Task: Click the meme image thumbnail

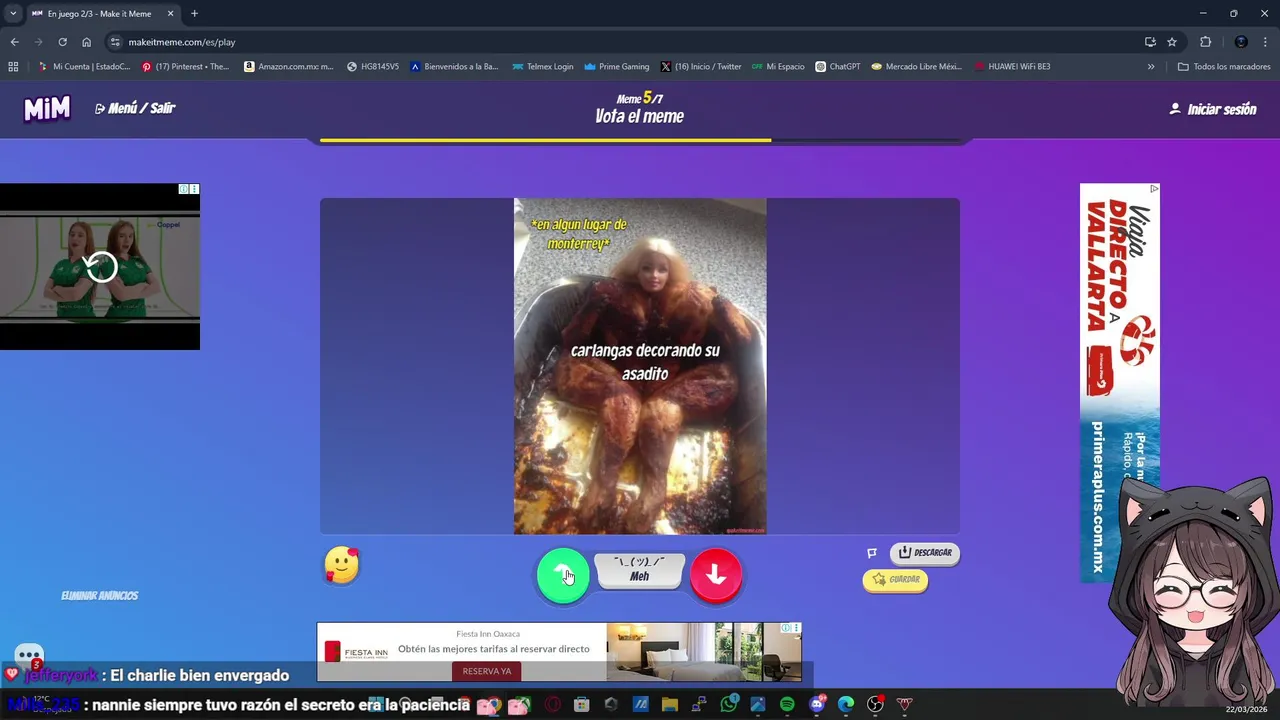Action: click(x=640, y=366)
